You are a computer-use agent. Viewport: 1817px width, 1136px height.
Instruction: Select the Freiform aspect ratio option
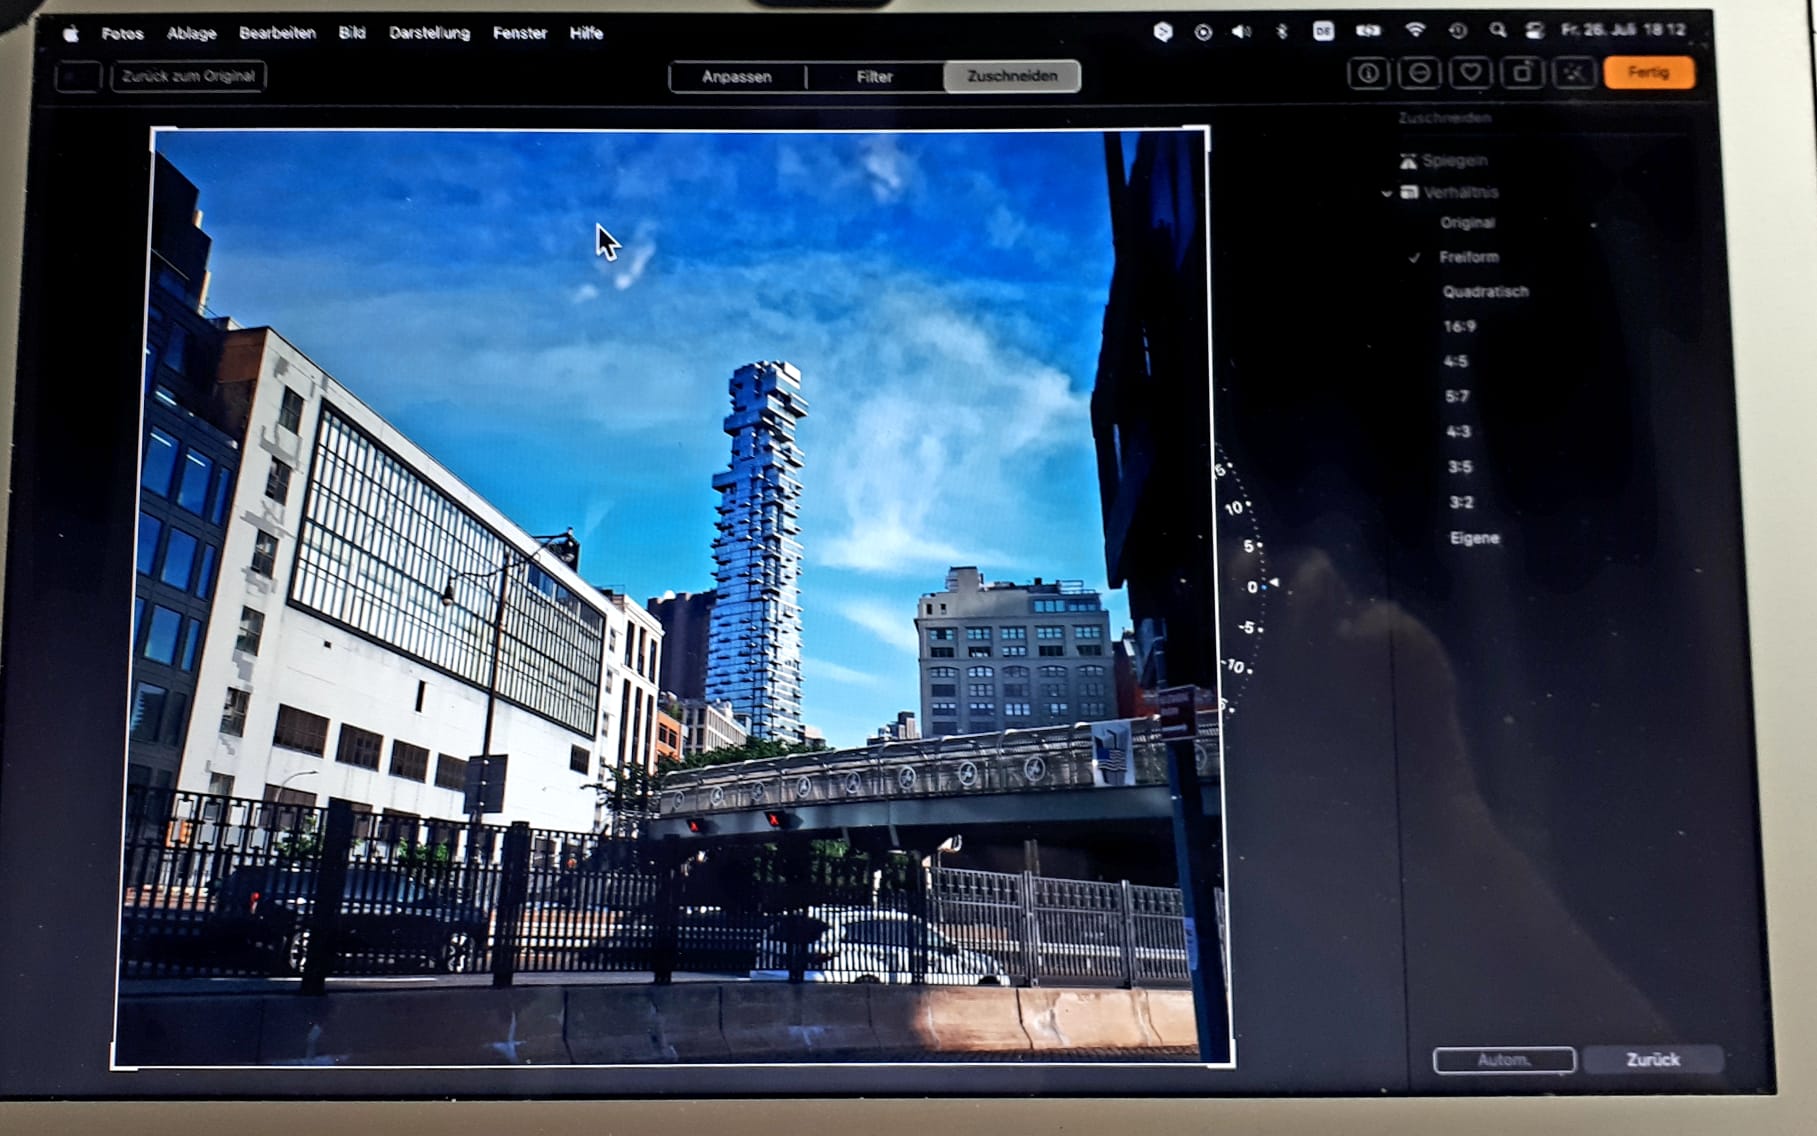(1468, 257)
